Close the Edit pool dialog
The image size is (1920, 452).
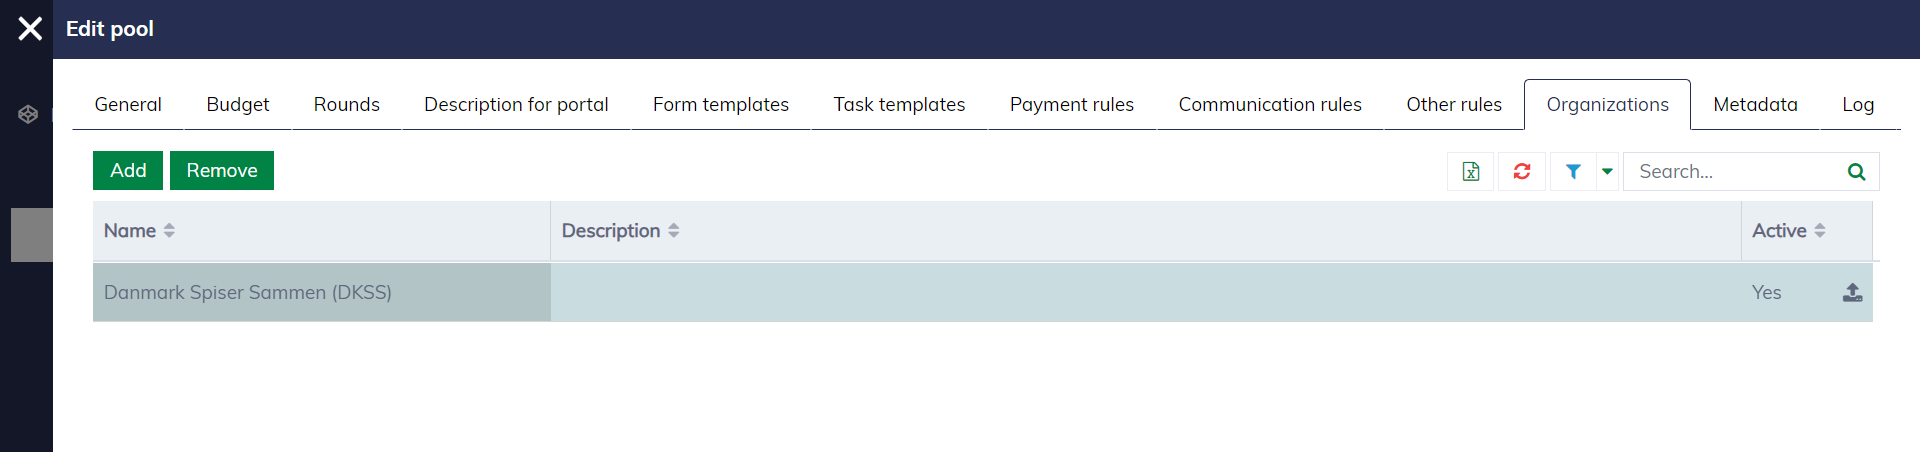[x=30, y=29]
